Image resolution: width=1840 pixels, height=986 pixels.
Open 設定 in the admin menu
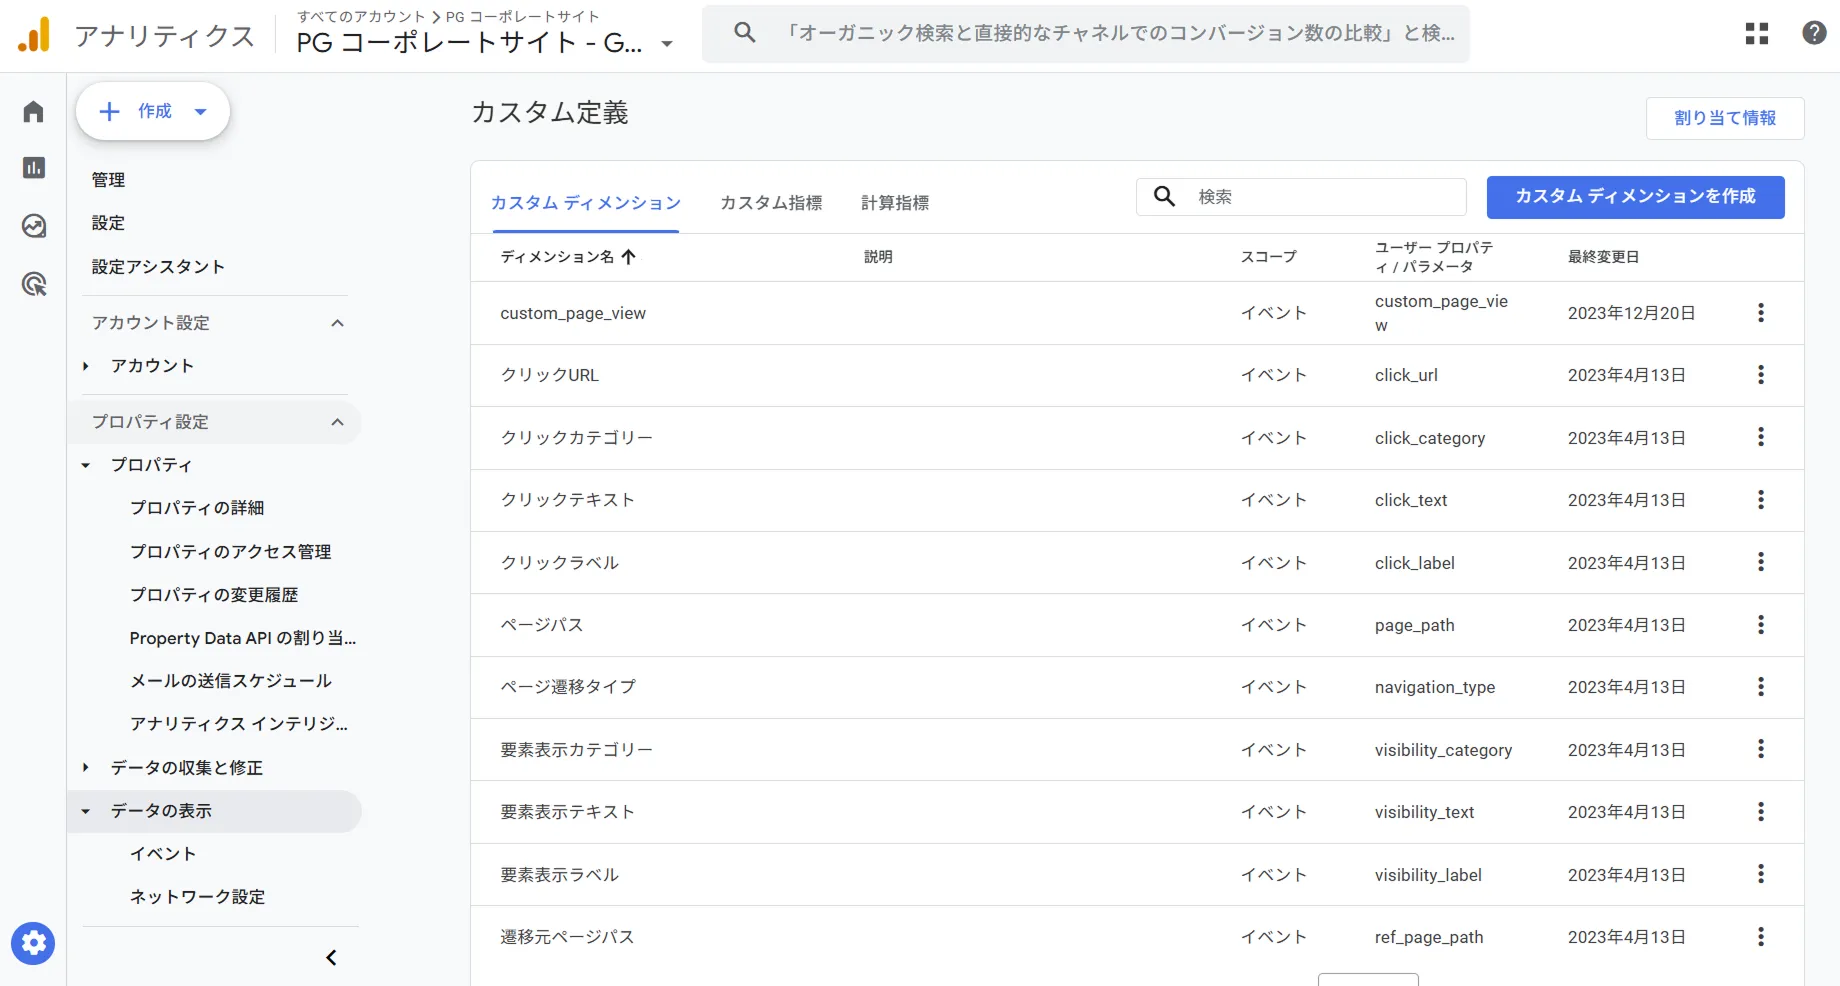click(108, 223)
